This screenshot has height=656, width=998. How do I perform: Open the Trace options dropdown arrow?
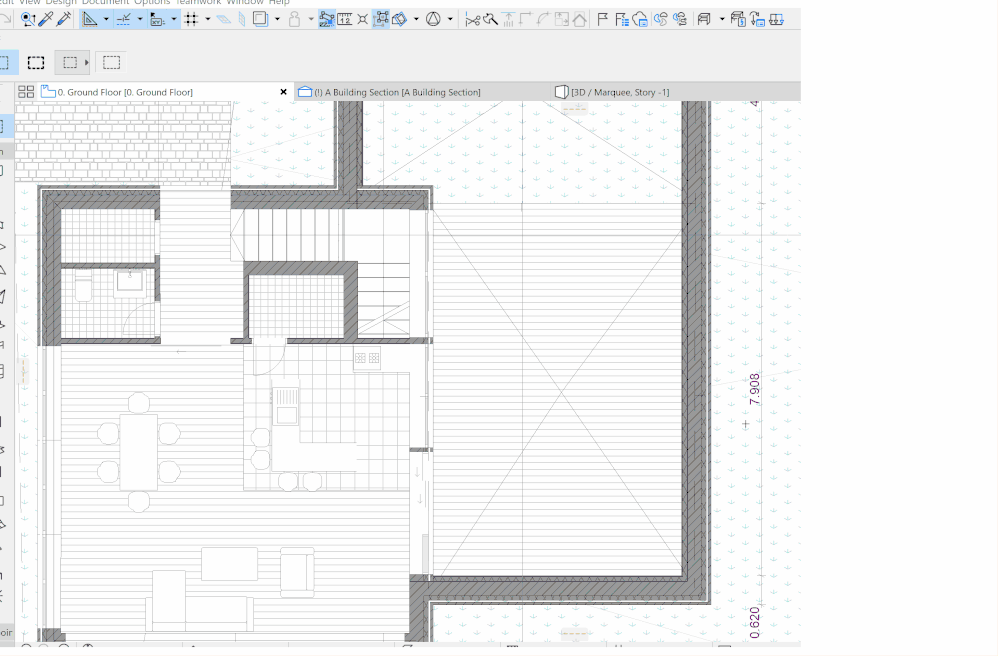(277, 20)
